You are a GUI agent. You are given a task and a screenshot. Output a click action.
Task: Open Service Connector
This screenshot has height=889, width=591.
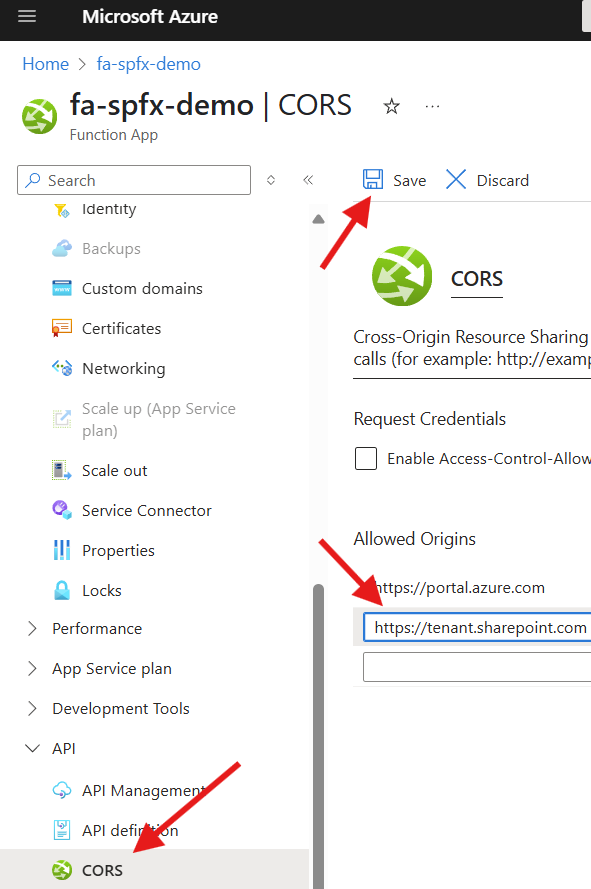coord(147,510)
